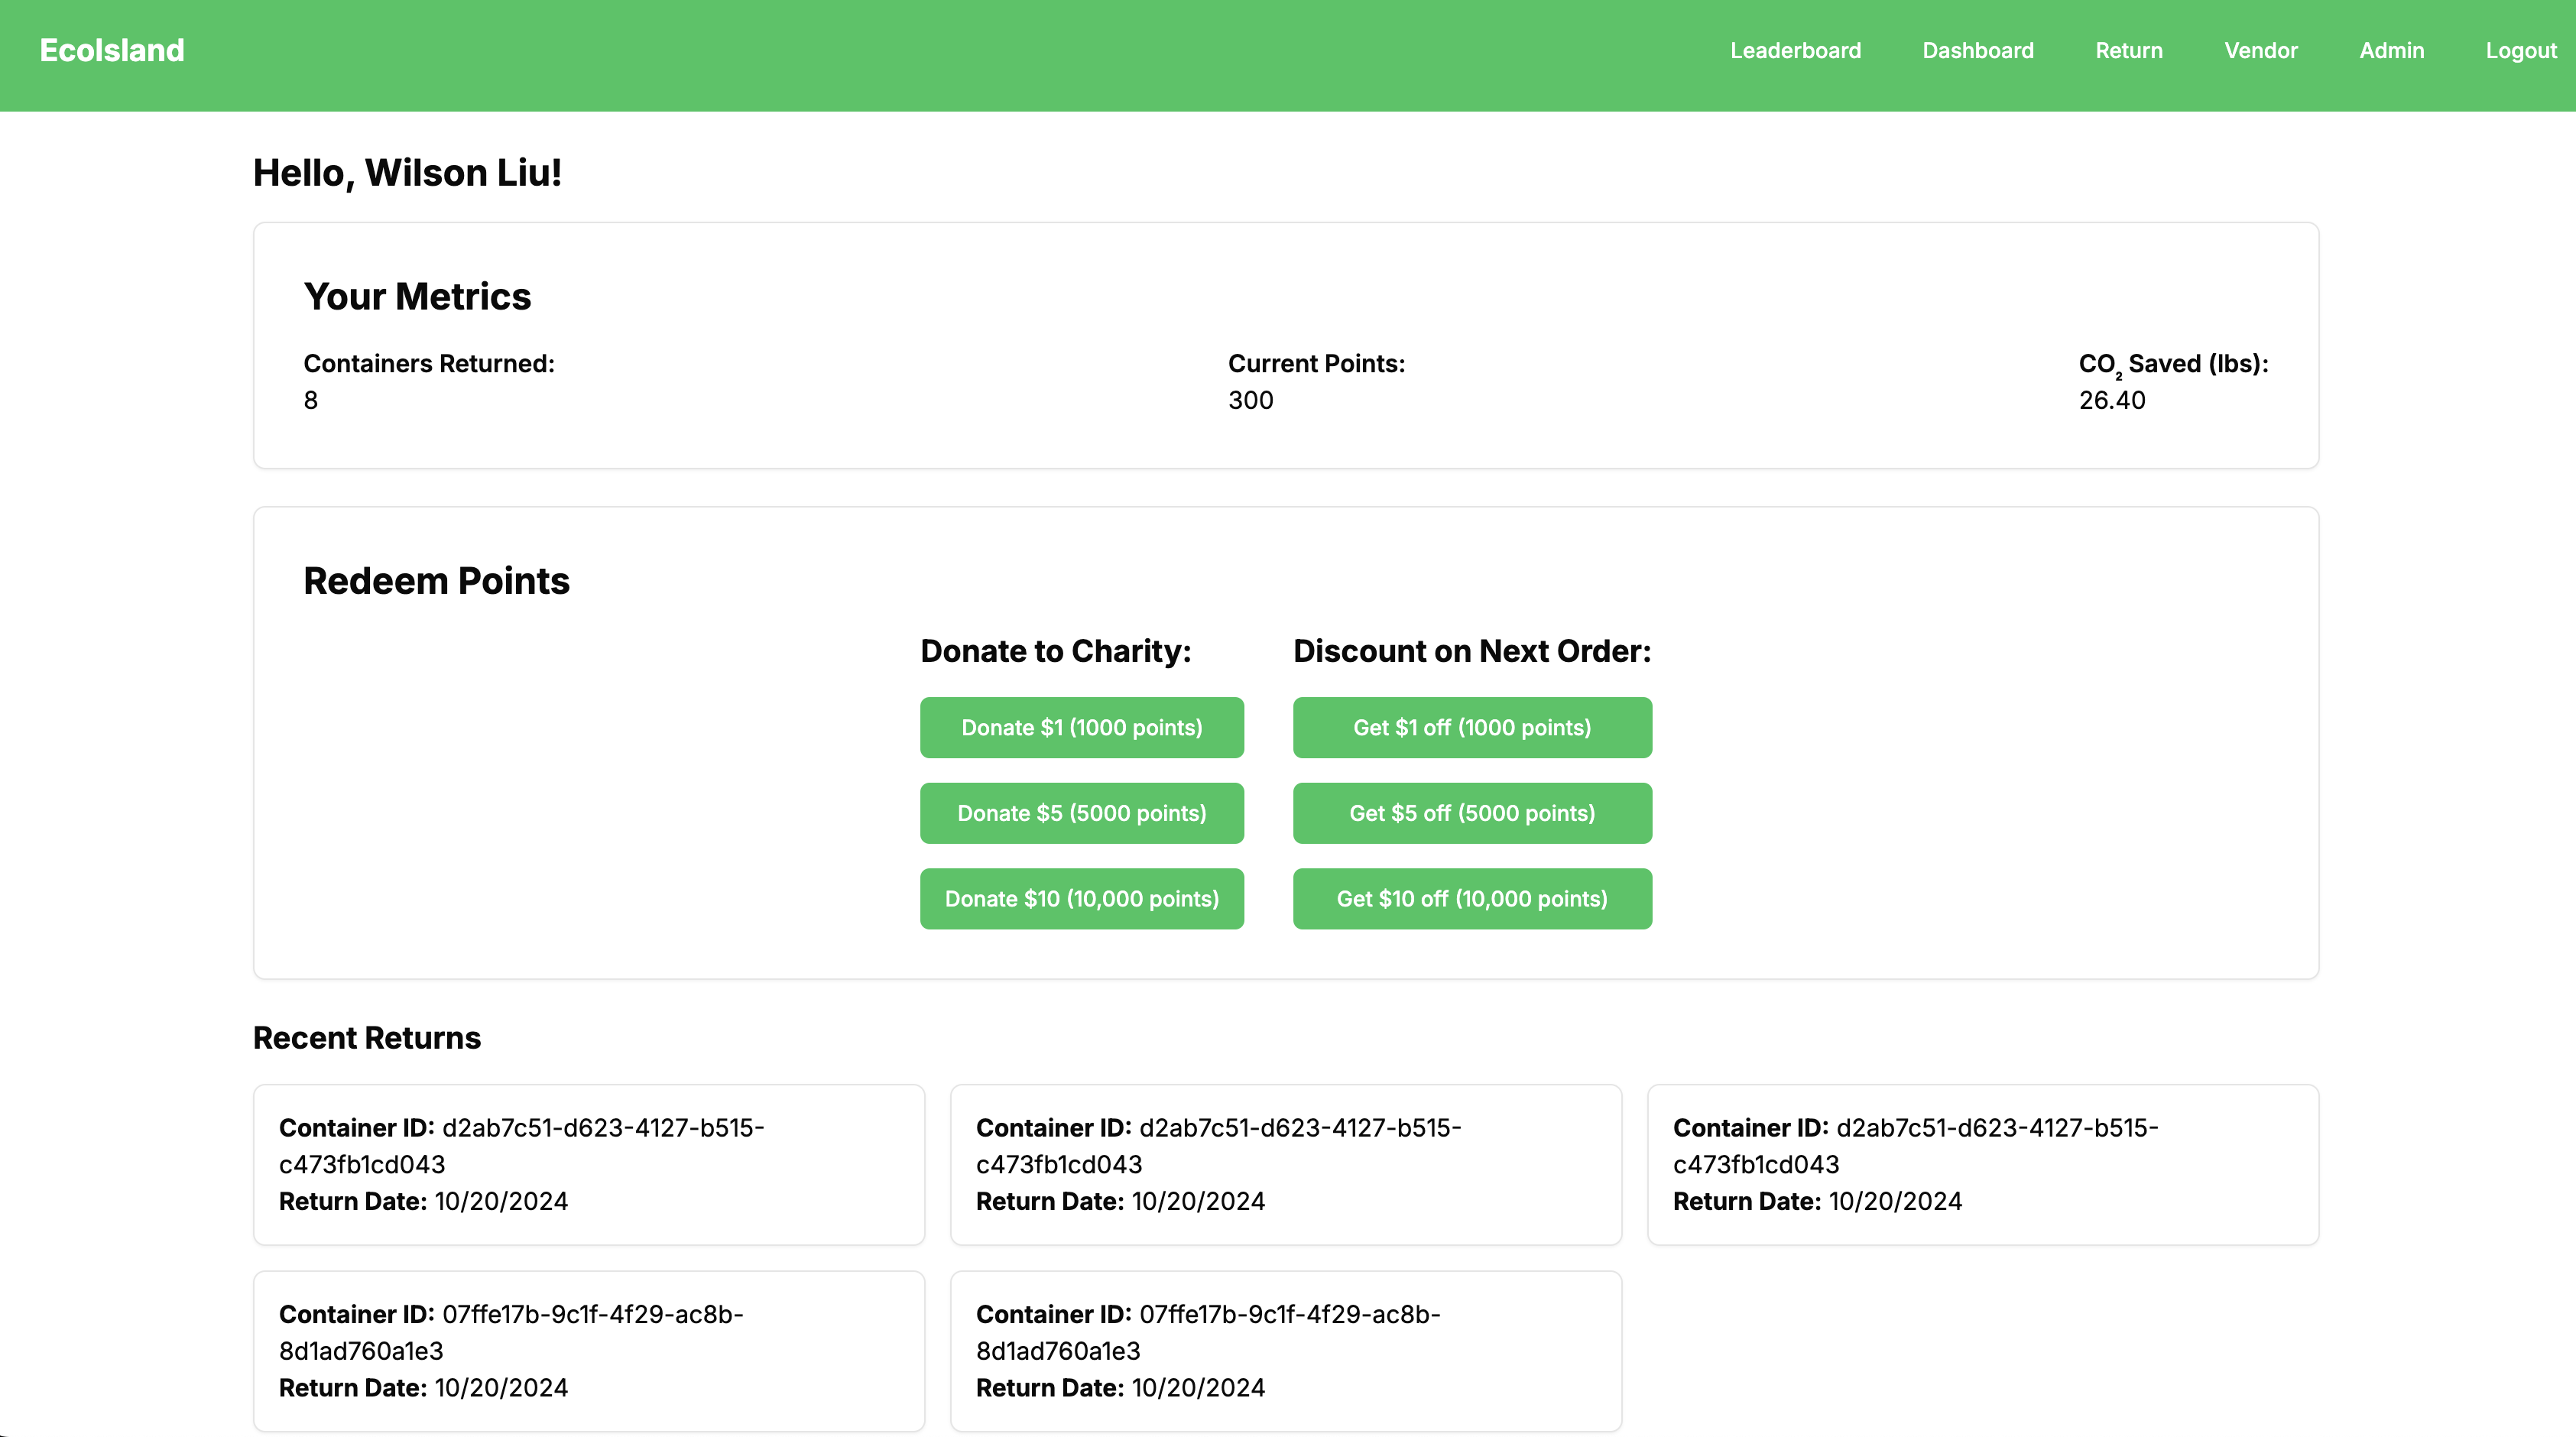The image size is (2576, 1437).
Task: Click the Current Points value 300
Action: click(x=1250, y=400)
